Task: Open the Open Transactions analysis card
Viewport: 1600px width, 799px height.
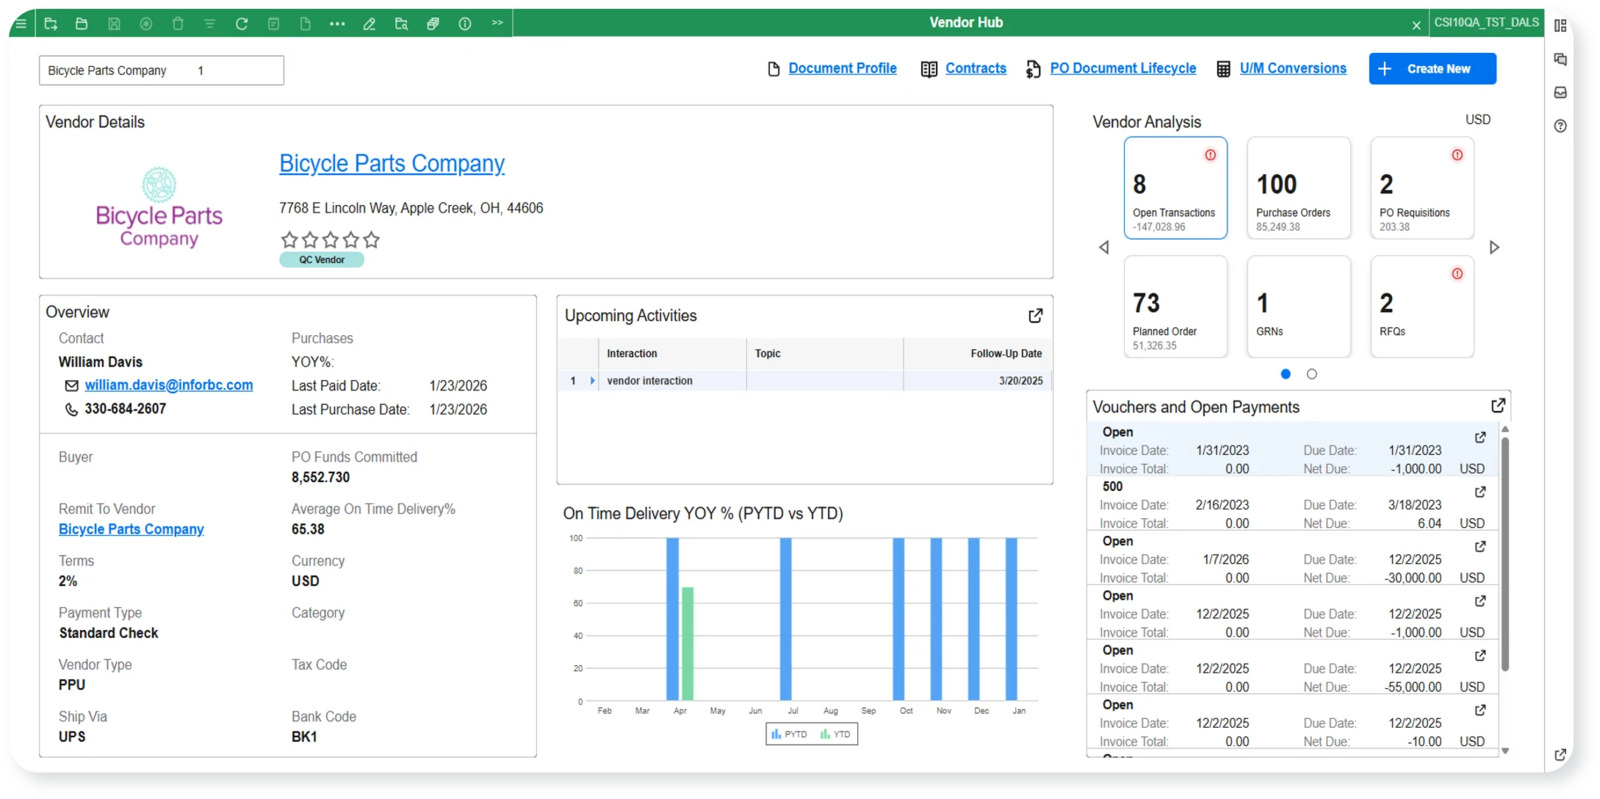Action: [1175, 188]
